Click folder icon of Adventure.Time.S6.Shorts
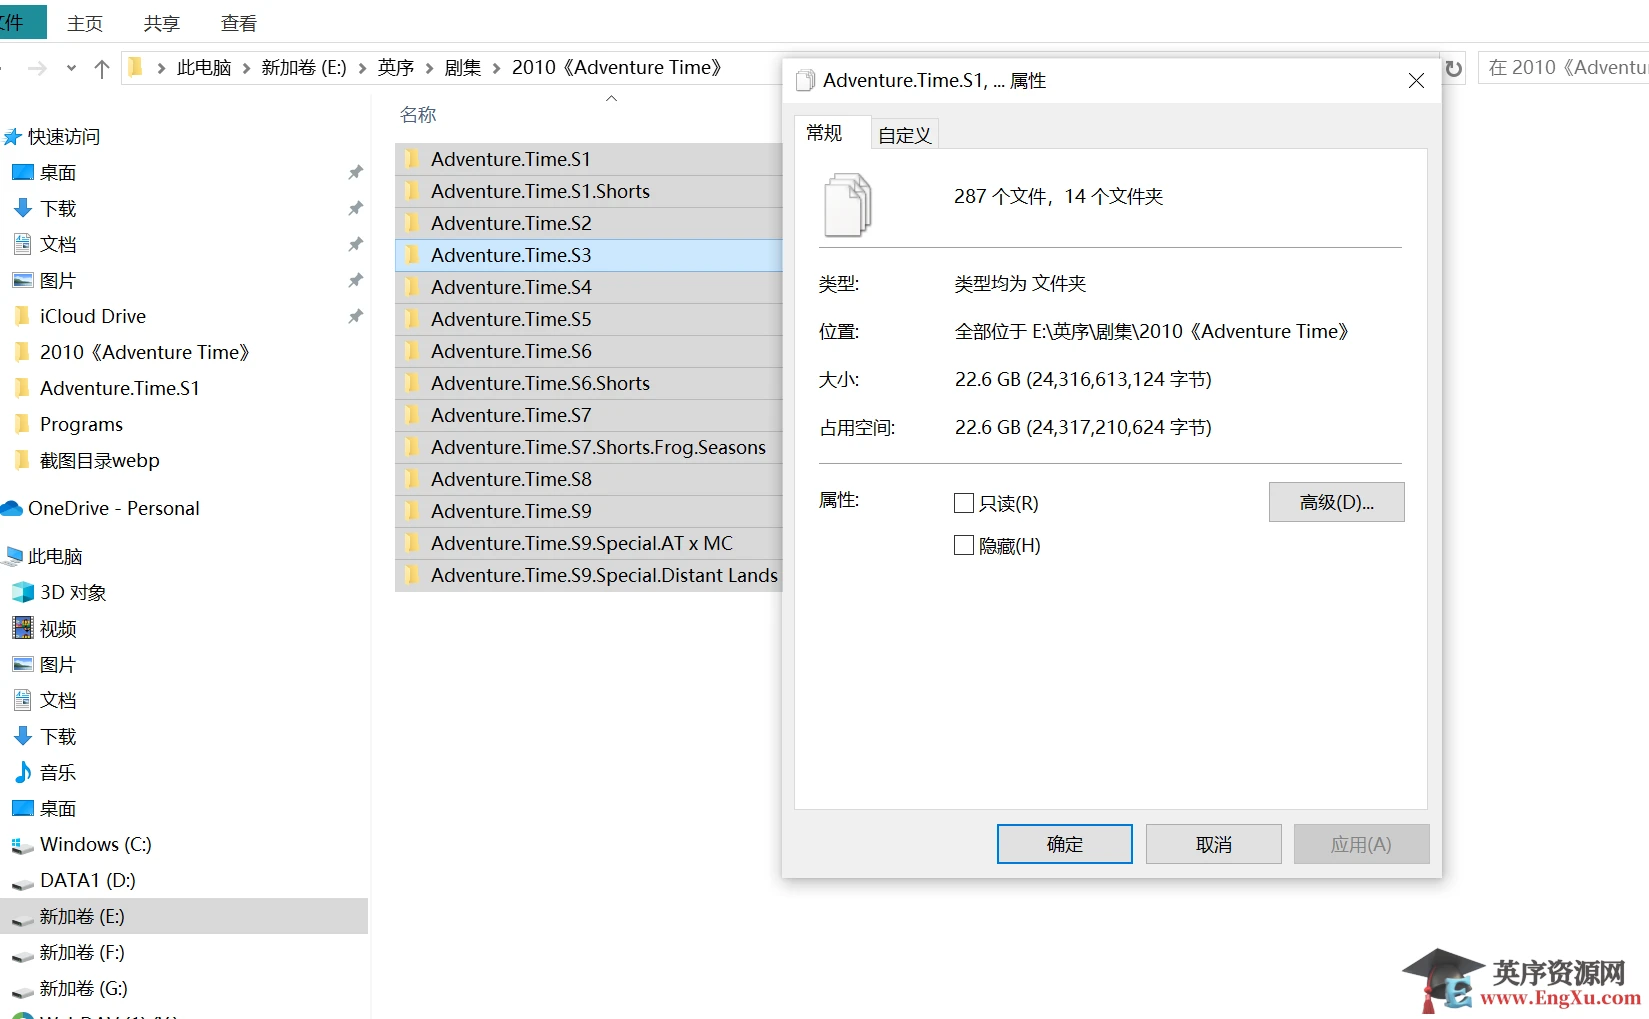The image size is (1649, 1019). click(412, 383)
